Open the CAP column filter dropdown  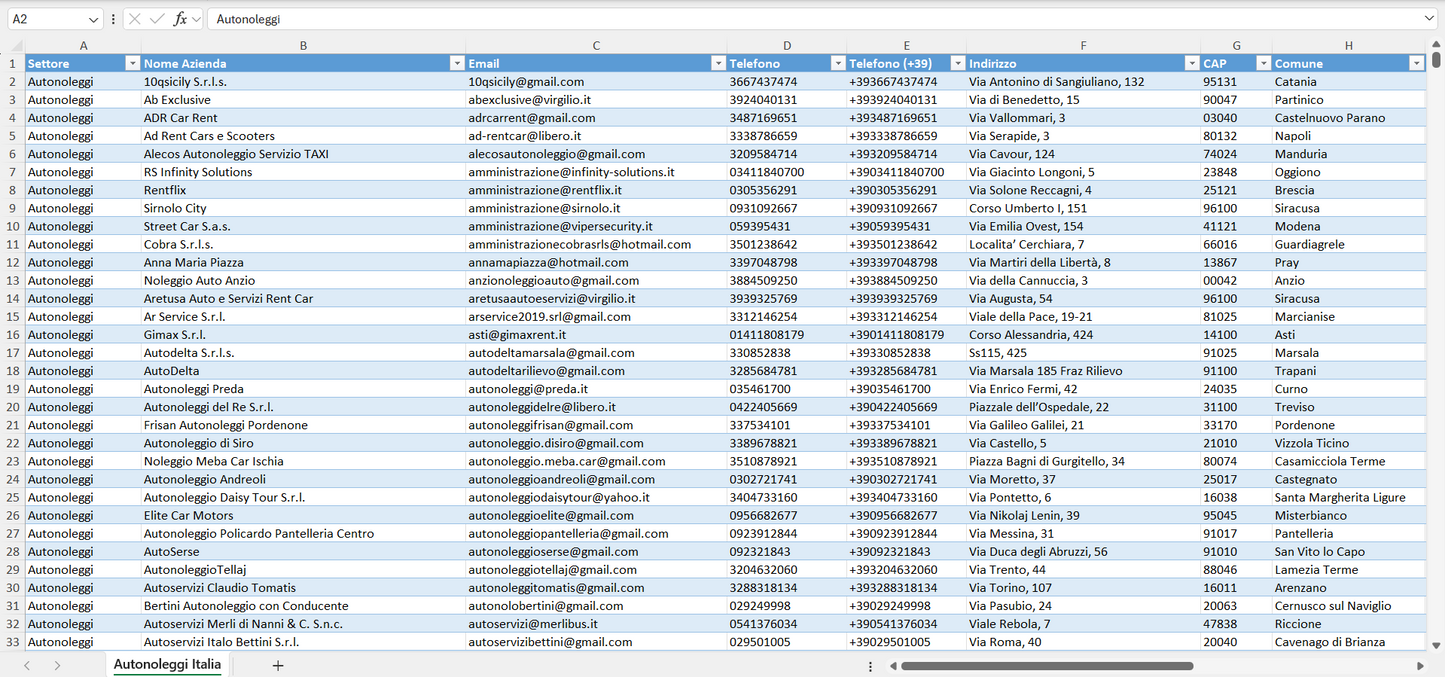[x=1263, y=63]
